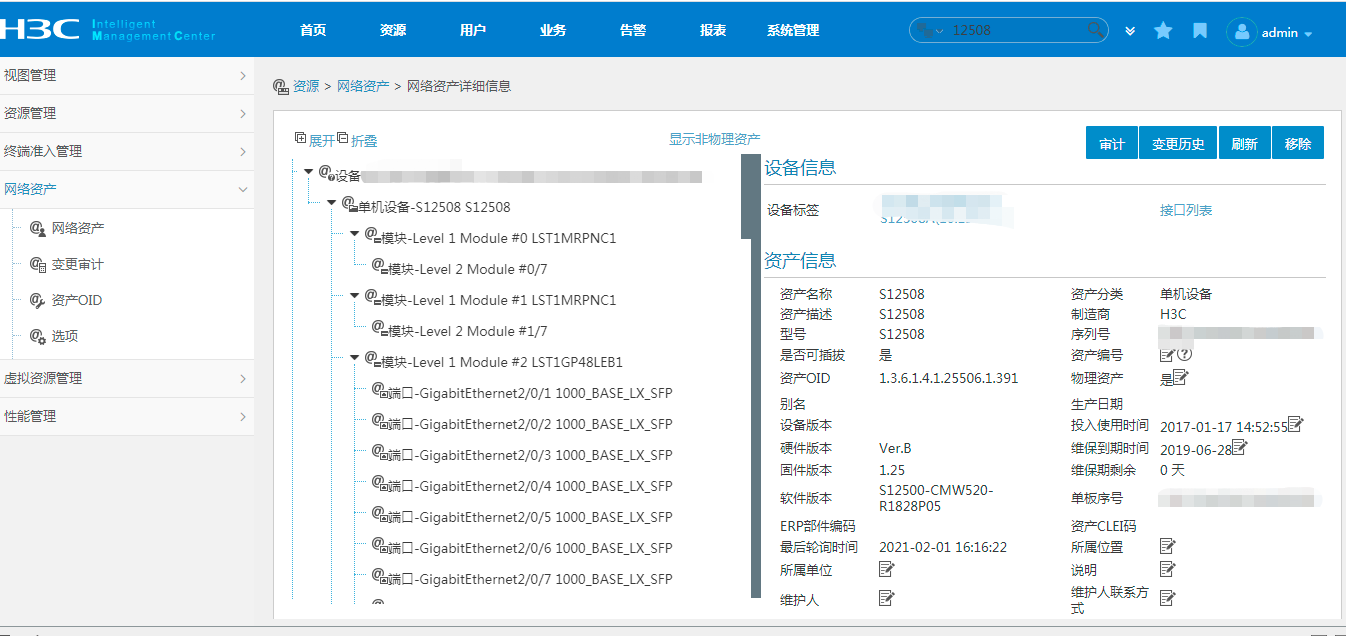Screen dimensions: 1346x636
Task: Click the help question icon beside 资产编号
Action: 1185,354
